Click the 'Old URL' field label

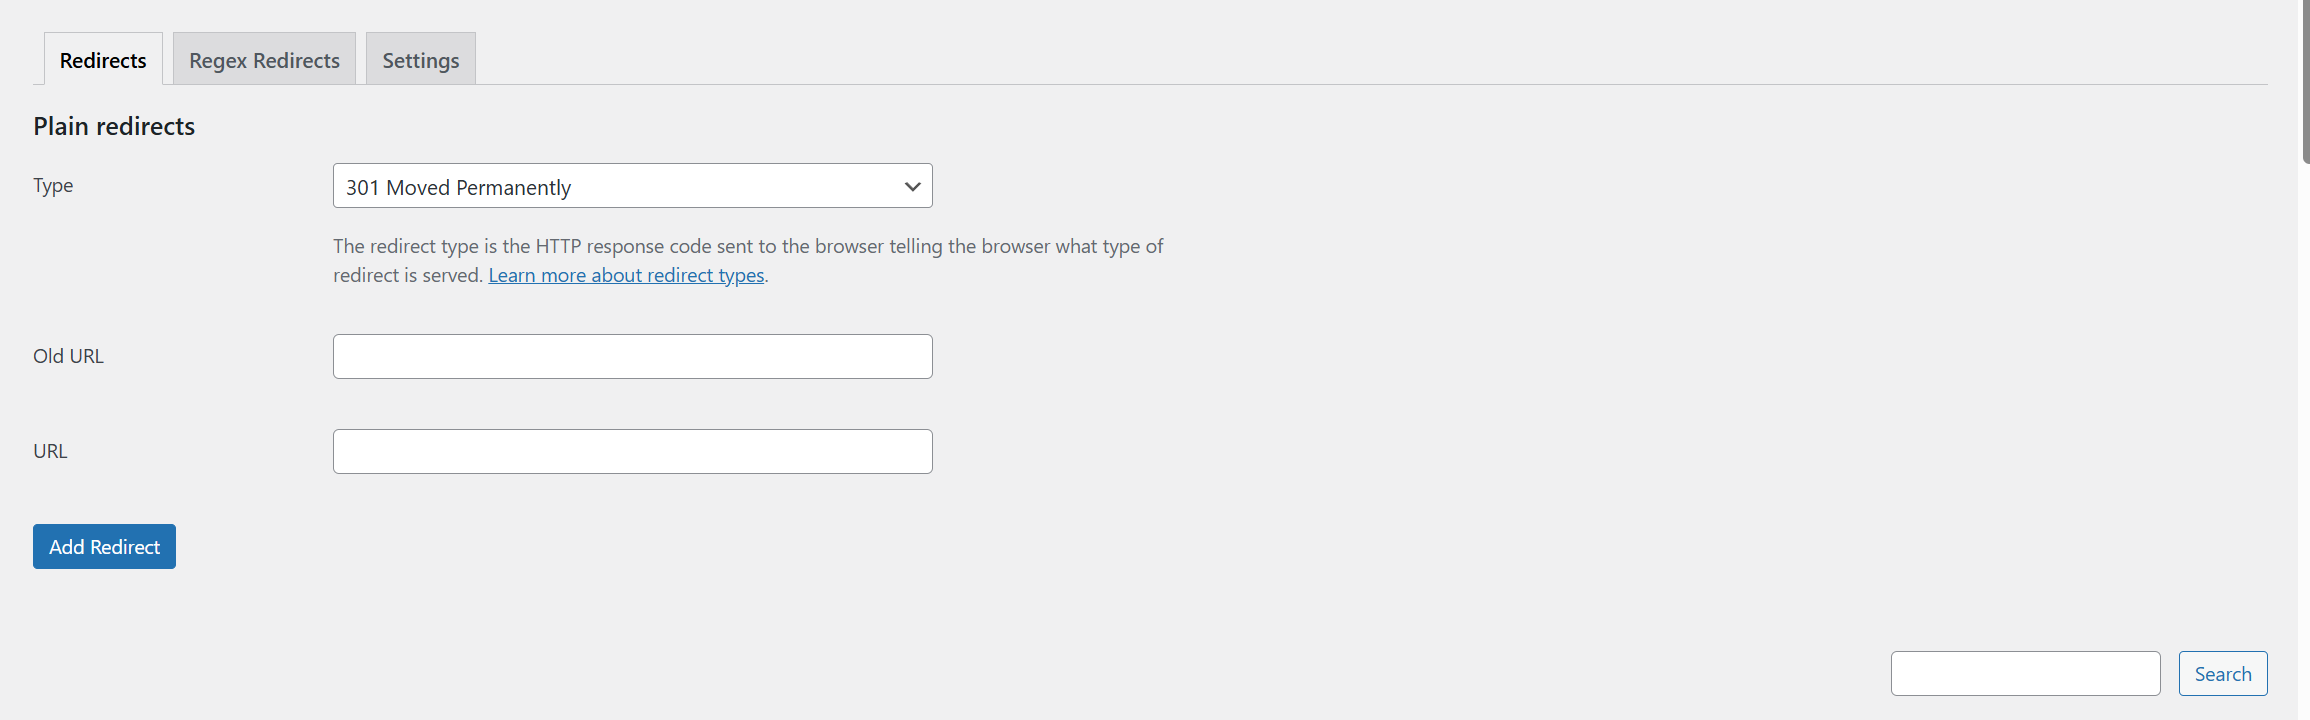pyautogui.click(x=68, y=357)
